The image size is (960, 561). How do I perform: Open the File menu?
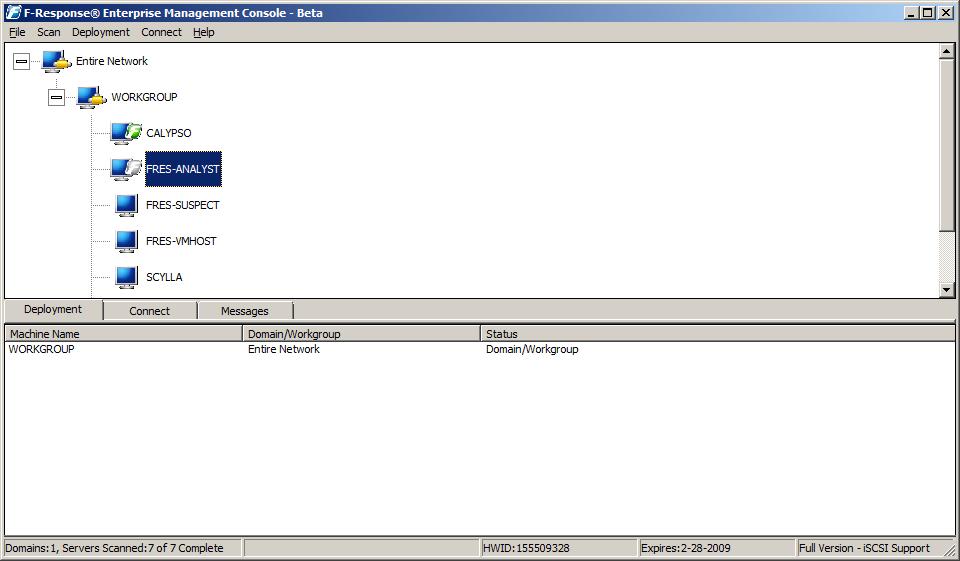[17, 32]
